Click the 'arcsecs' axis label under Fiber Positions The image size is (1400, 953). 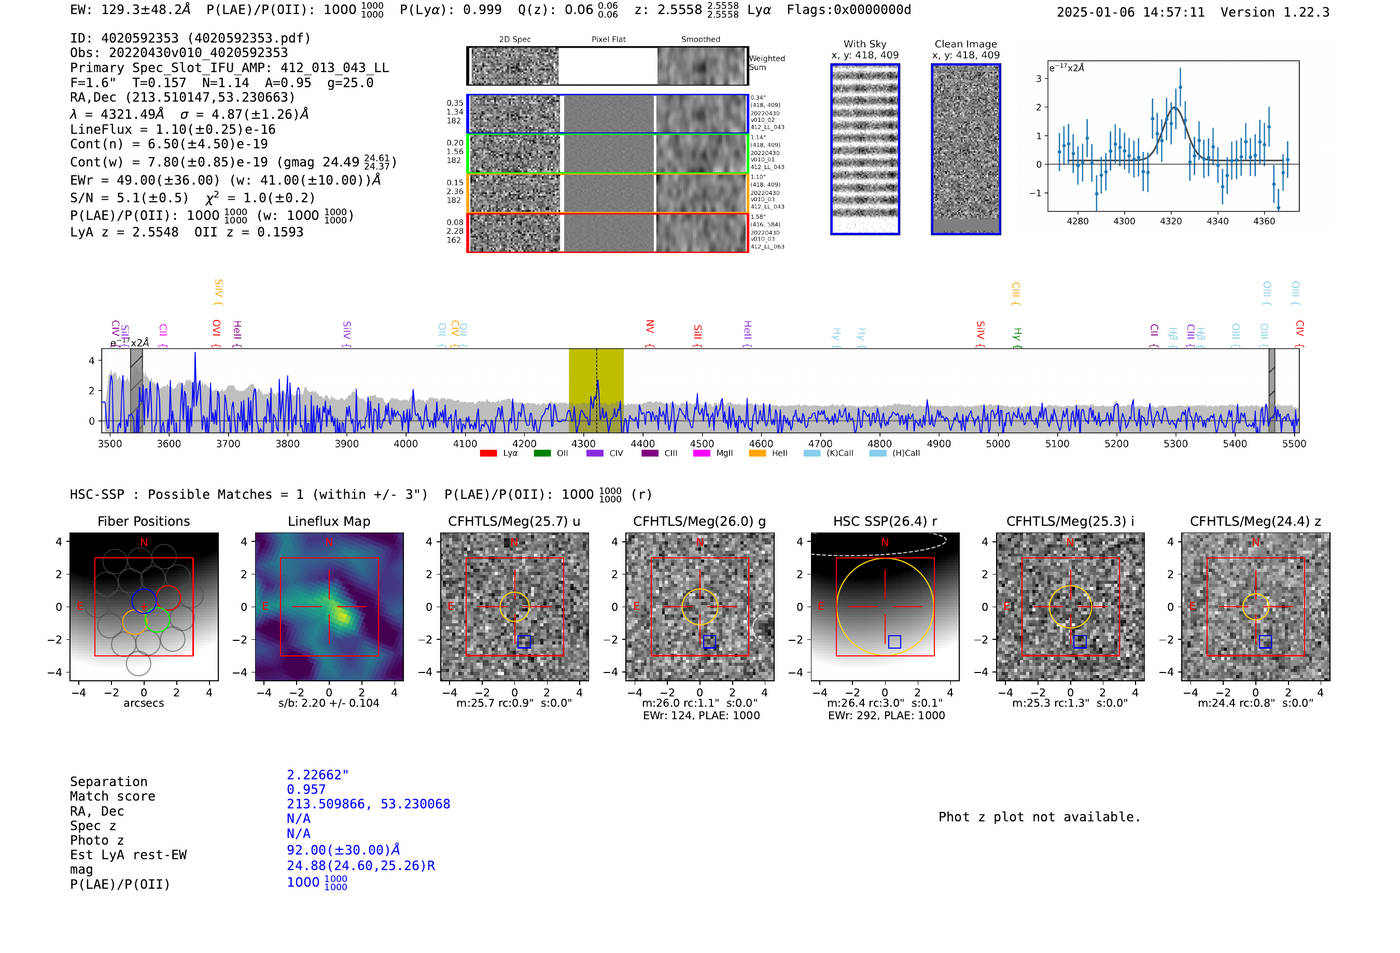pos(144,703)
